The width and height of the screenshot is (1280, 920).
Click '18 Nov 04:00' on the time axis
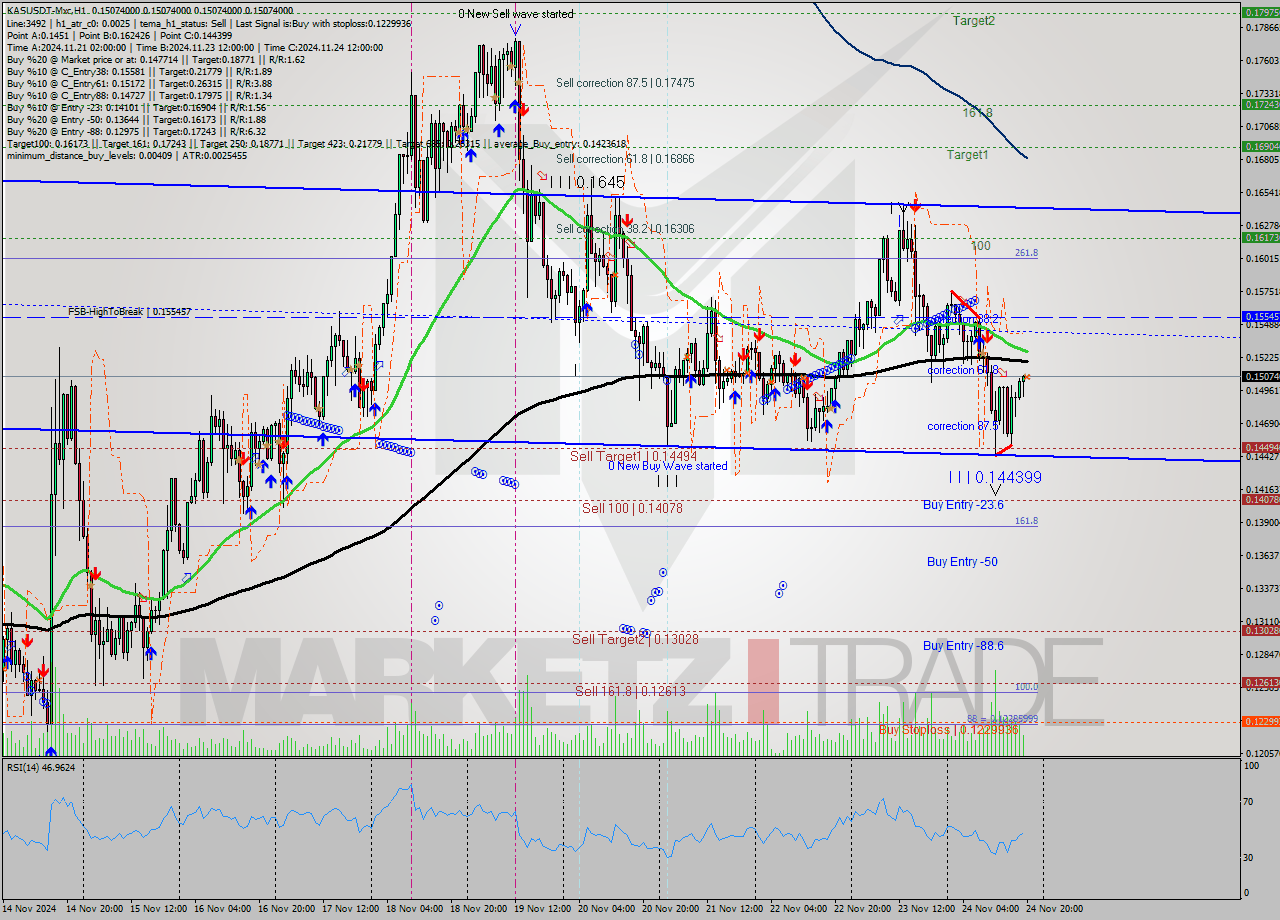point(413,909)
